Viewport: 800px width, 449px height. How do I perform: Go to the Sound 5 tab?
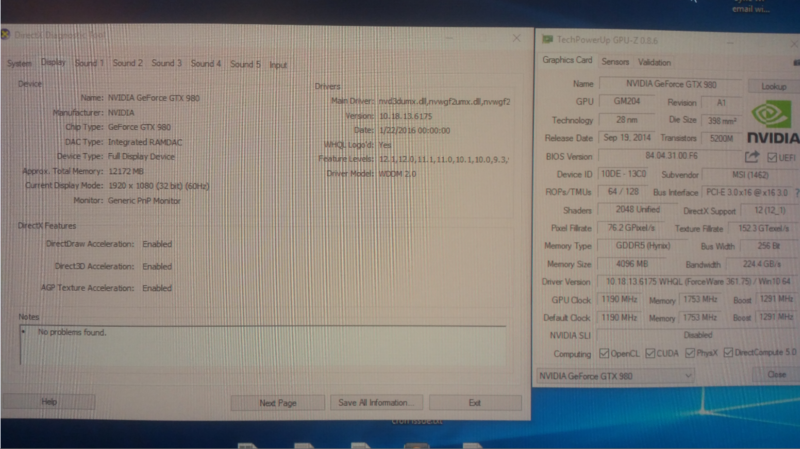point(245,64)
